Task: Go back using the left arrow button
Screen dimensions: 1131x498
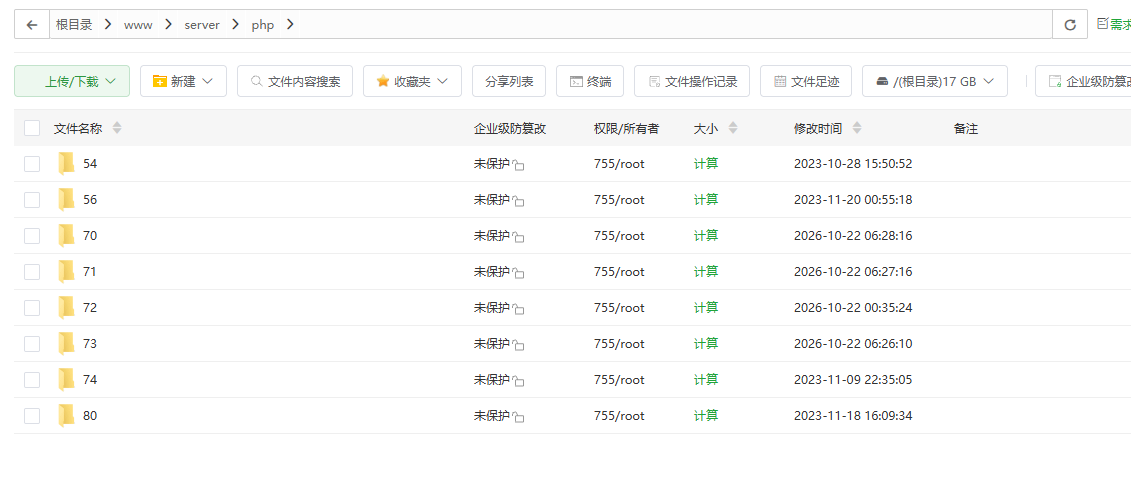Action: [x=32, y=25]
